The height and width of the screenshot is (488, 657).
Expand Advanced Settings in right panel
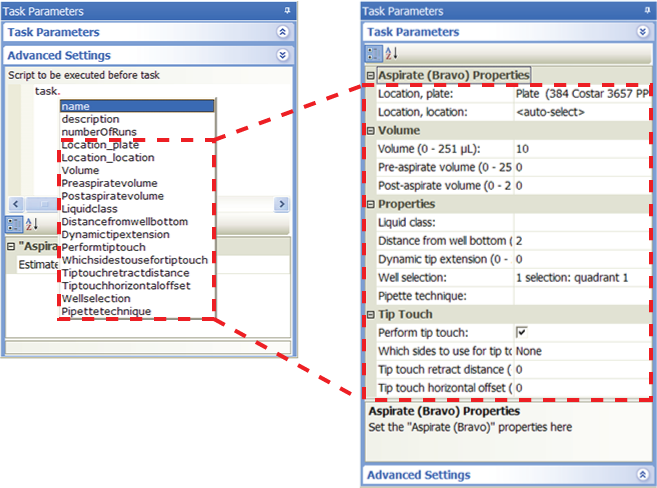point(643,475)
